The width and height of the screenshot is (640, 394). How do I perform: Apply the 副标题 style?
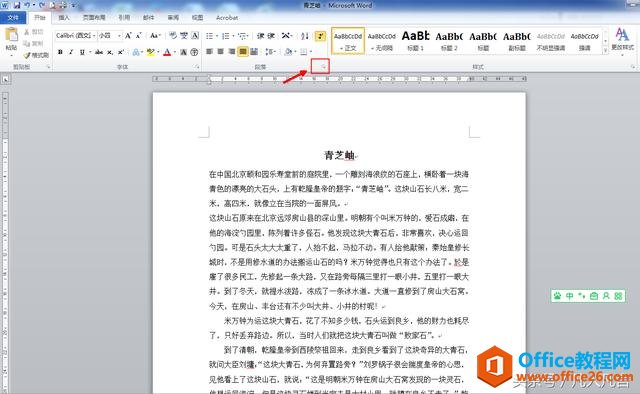coord(517,41)
